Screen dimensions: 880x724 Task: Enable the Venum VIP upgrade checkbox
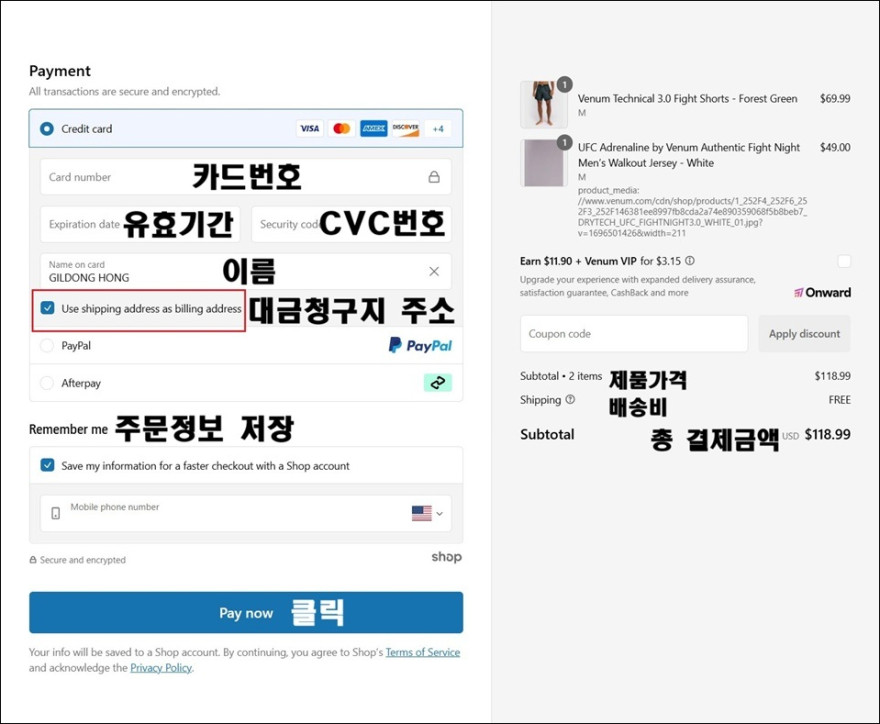(844, 261)
